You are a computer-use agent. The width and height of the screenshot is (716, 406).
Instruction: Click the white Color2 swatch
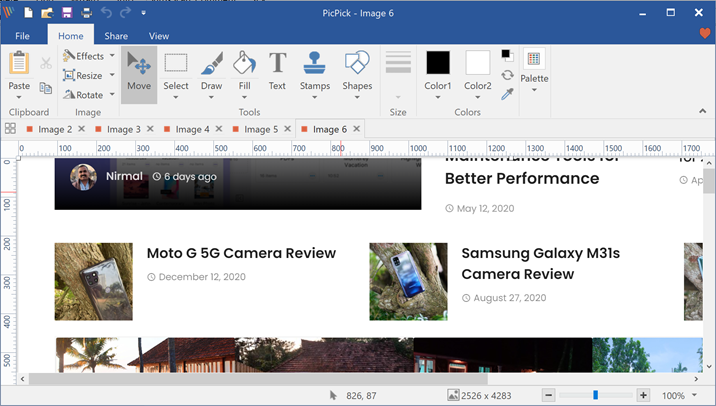tap(478, 63)
